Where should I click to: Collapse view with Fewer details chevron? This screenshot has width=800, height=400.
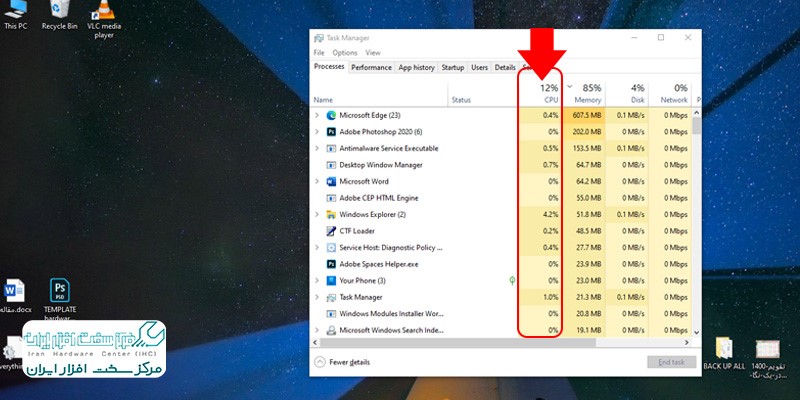(320, 362)
